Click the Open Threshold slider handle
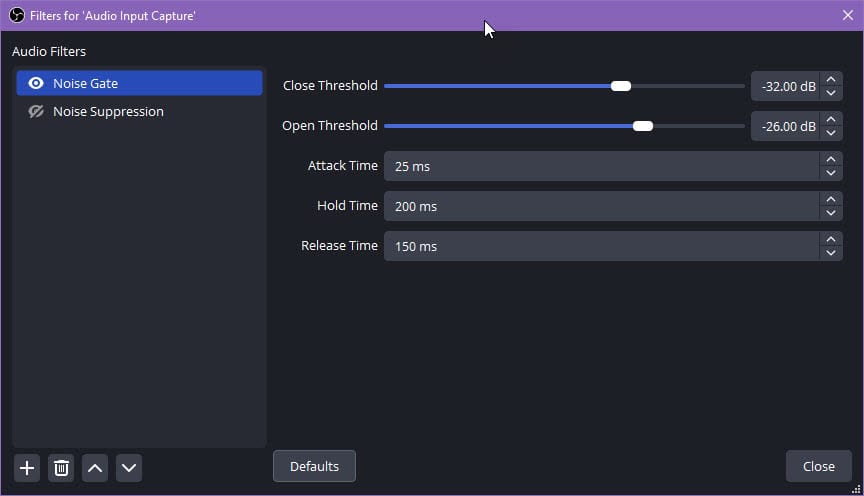The height and width of the screenshot is (496, 864). [642, 126]
